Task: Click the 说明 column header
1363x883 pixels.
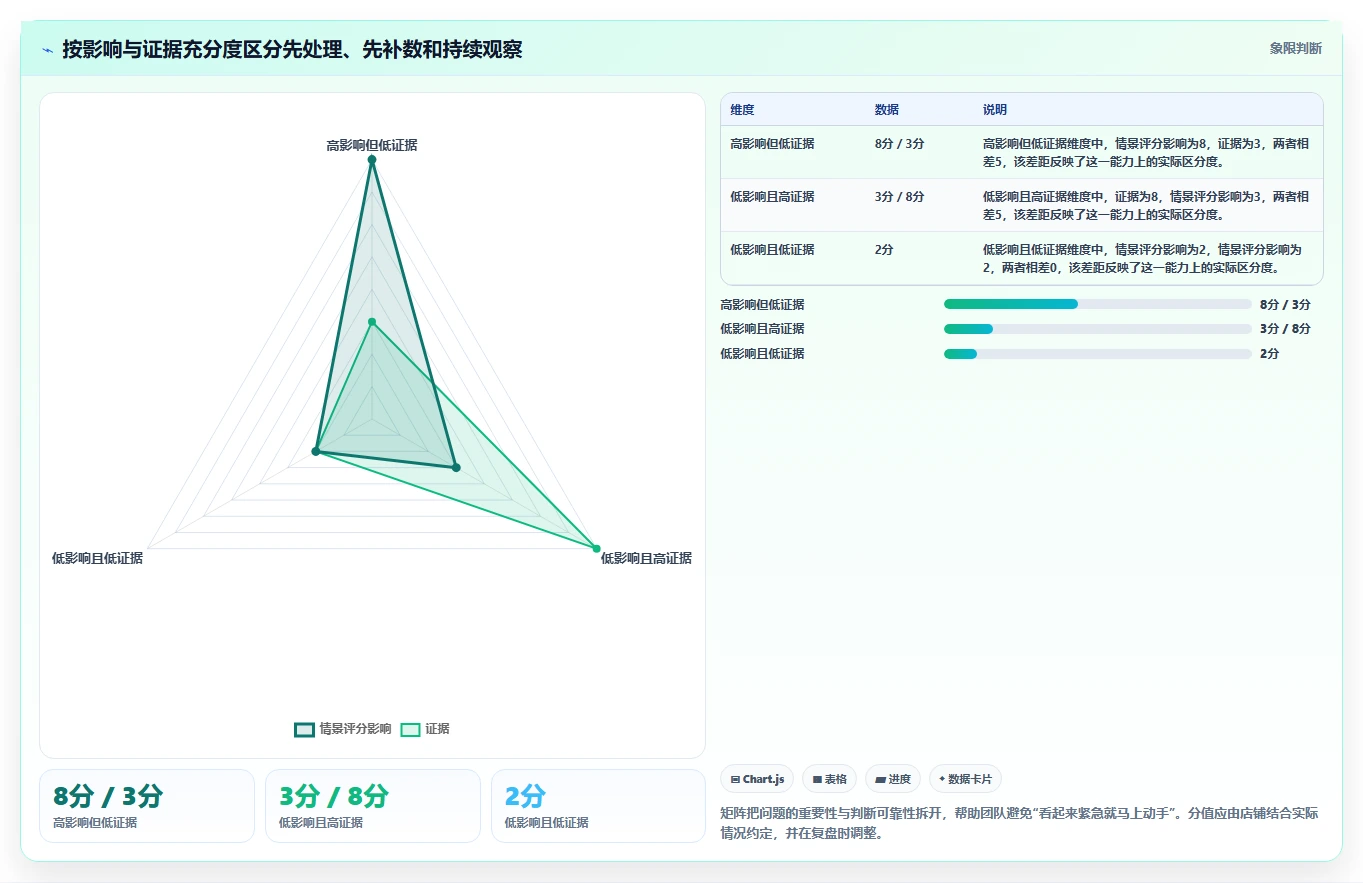Action: coord(995,110)
